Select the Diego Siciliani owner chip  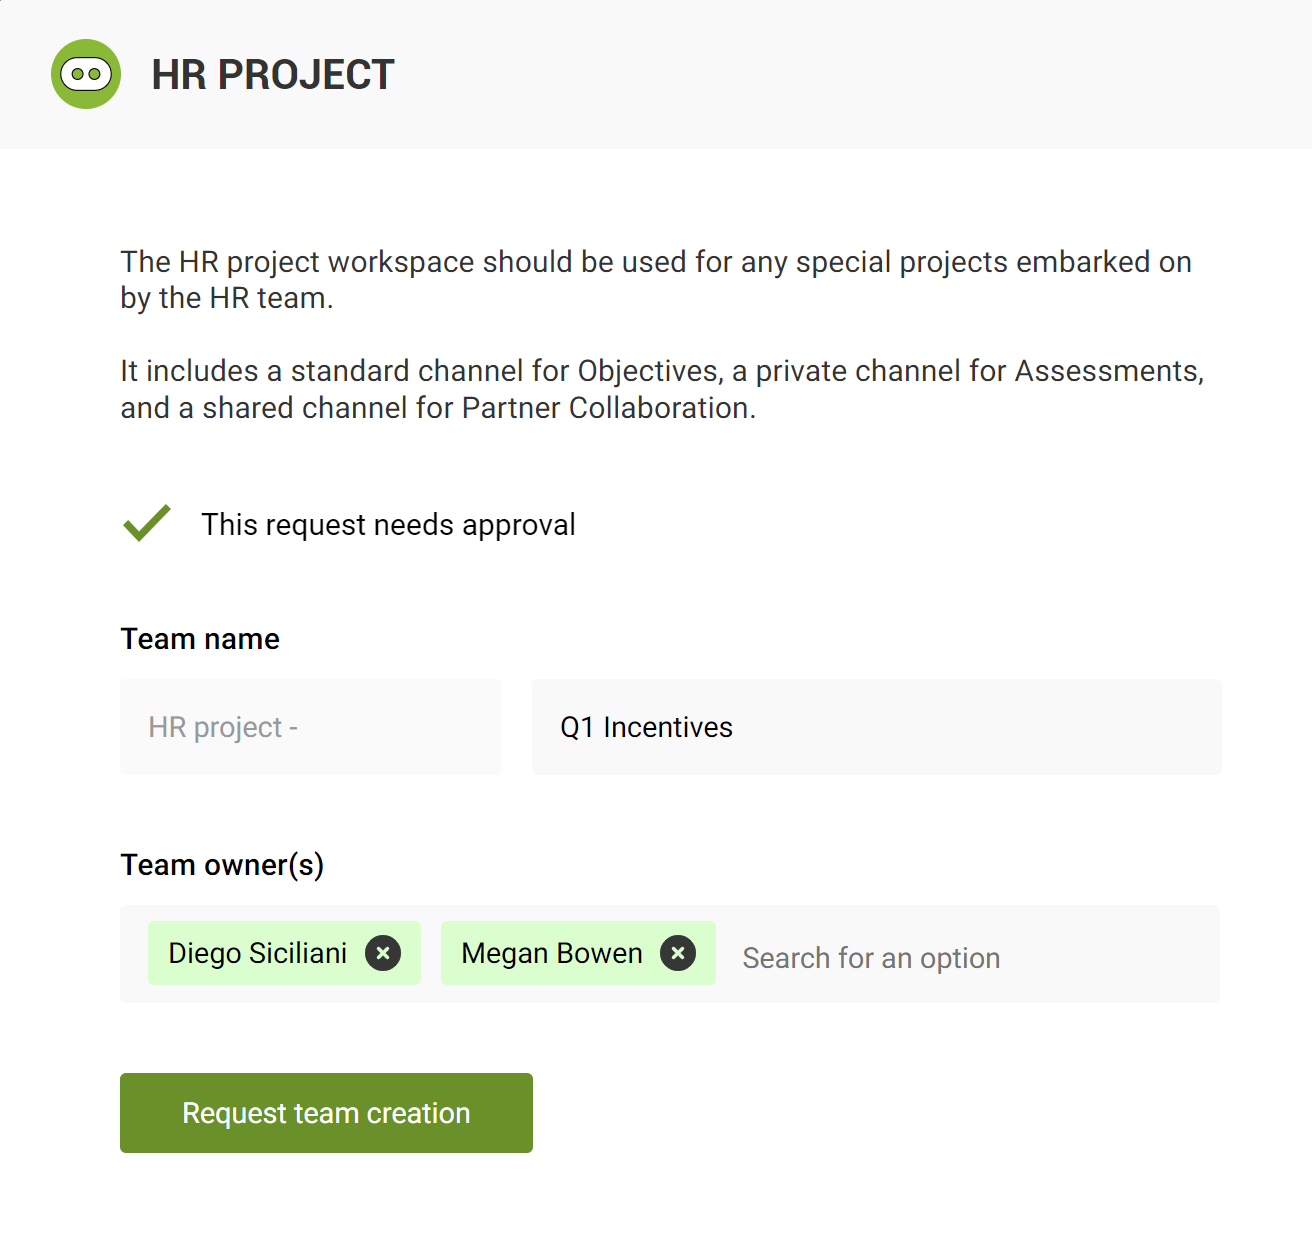(x=260, y=953)
